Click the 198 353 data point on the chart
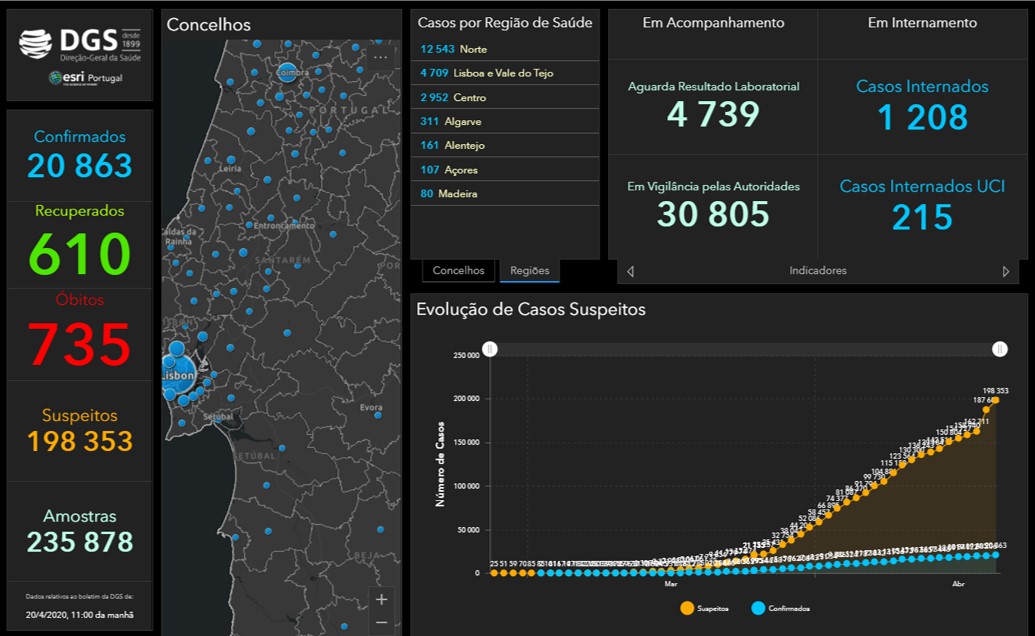 (x=995, y=400)
